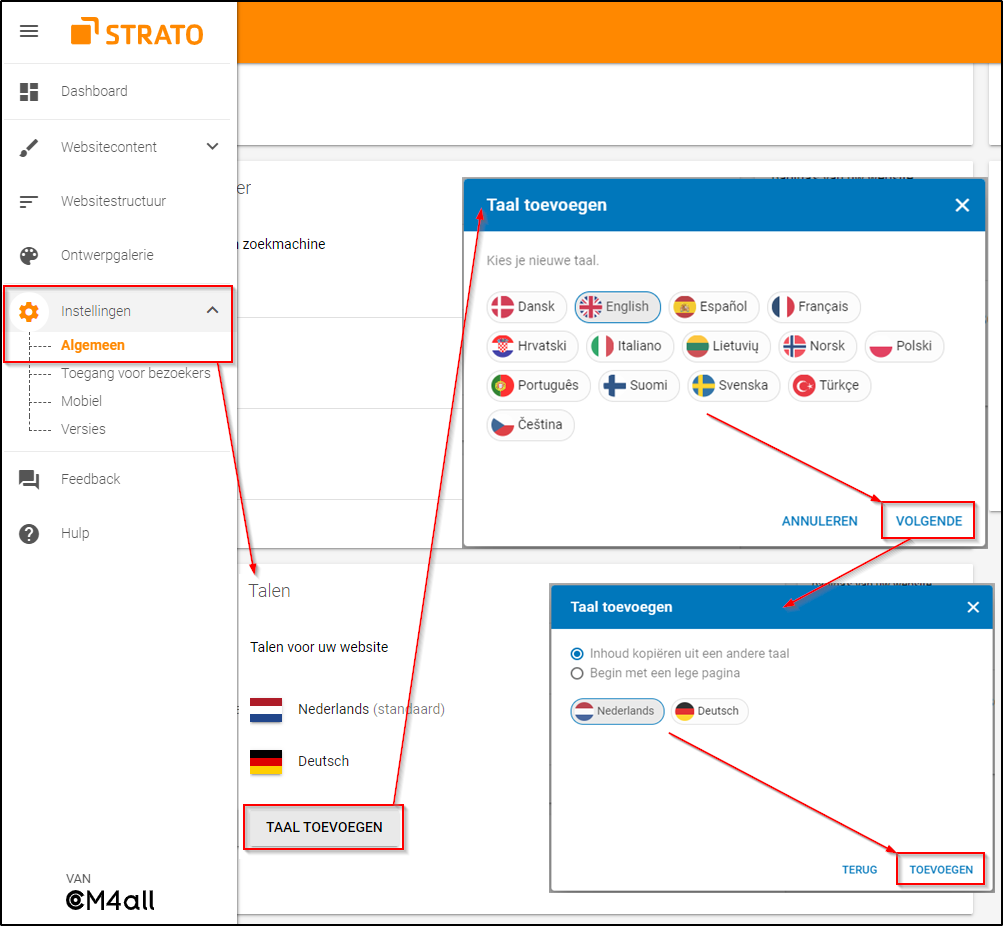Screen dimensions: 1003x926
Task: Click the Websitestructuur lines icon
Action: (29, 202)
